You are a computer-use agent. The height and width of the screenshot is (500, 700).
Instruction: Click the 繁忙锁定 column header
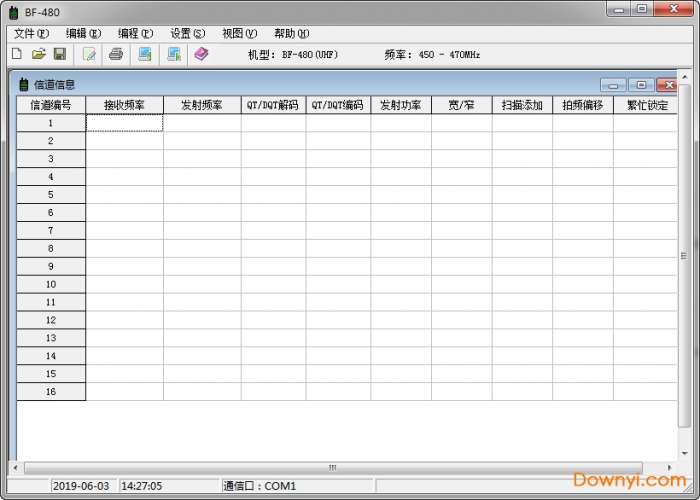coord(646,105)
